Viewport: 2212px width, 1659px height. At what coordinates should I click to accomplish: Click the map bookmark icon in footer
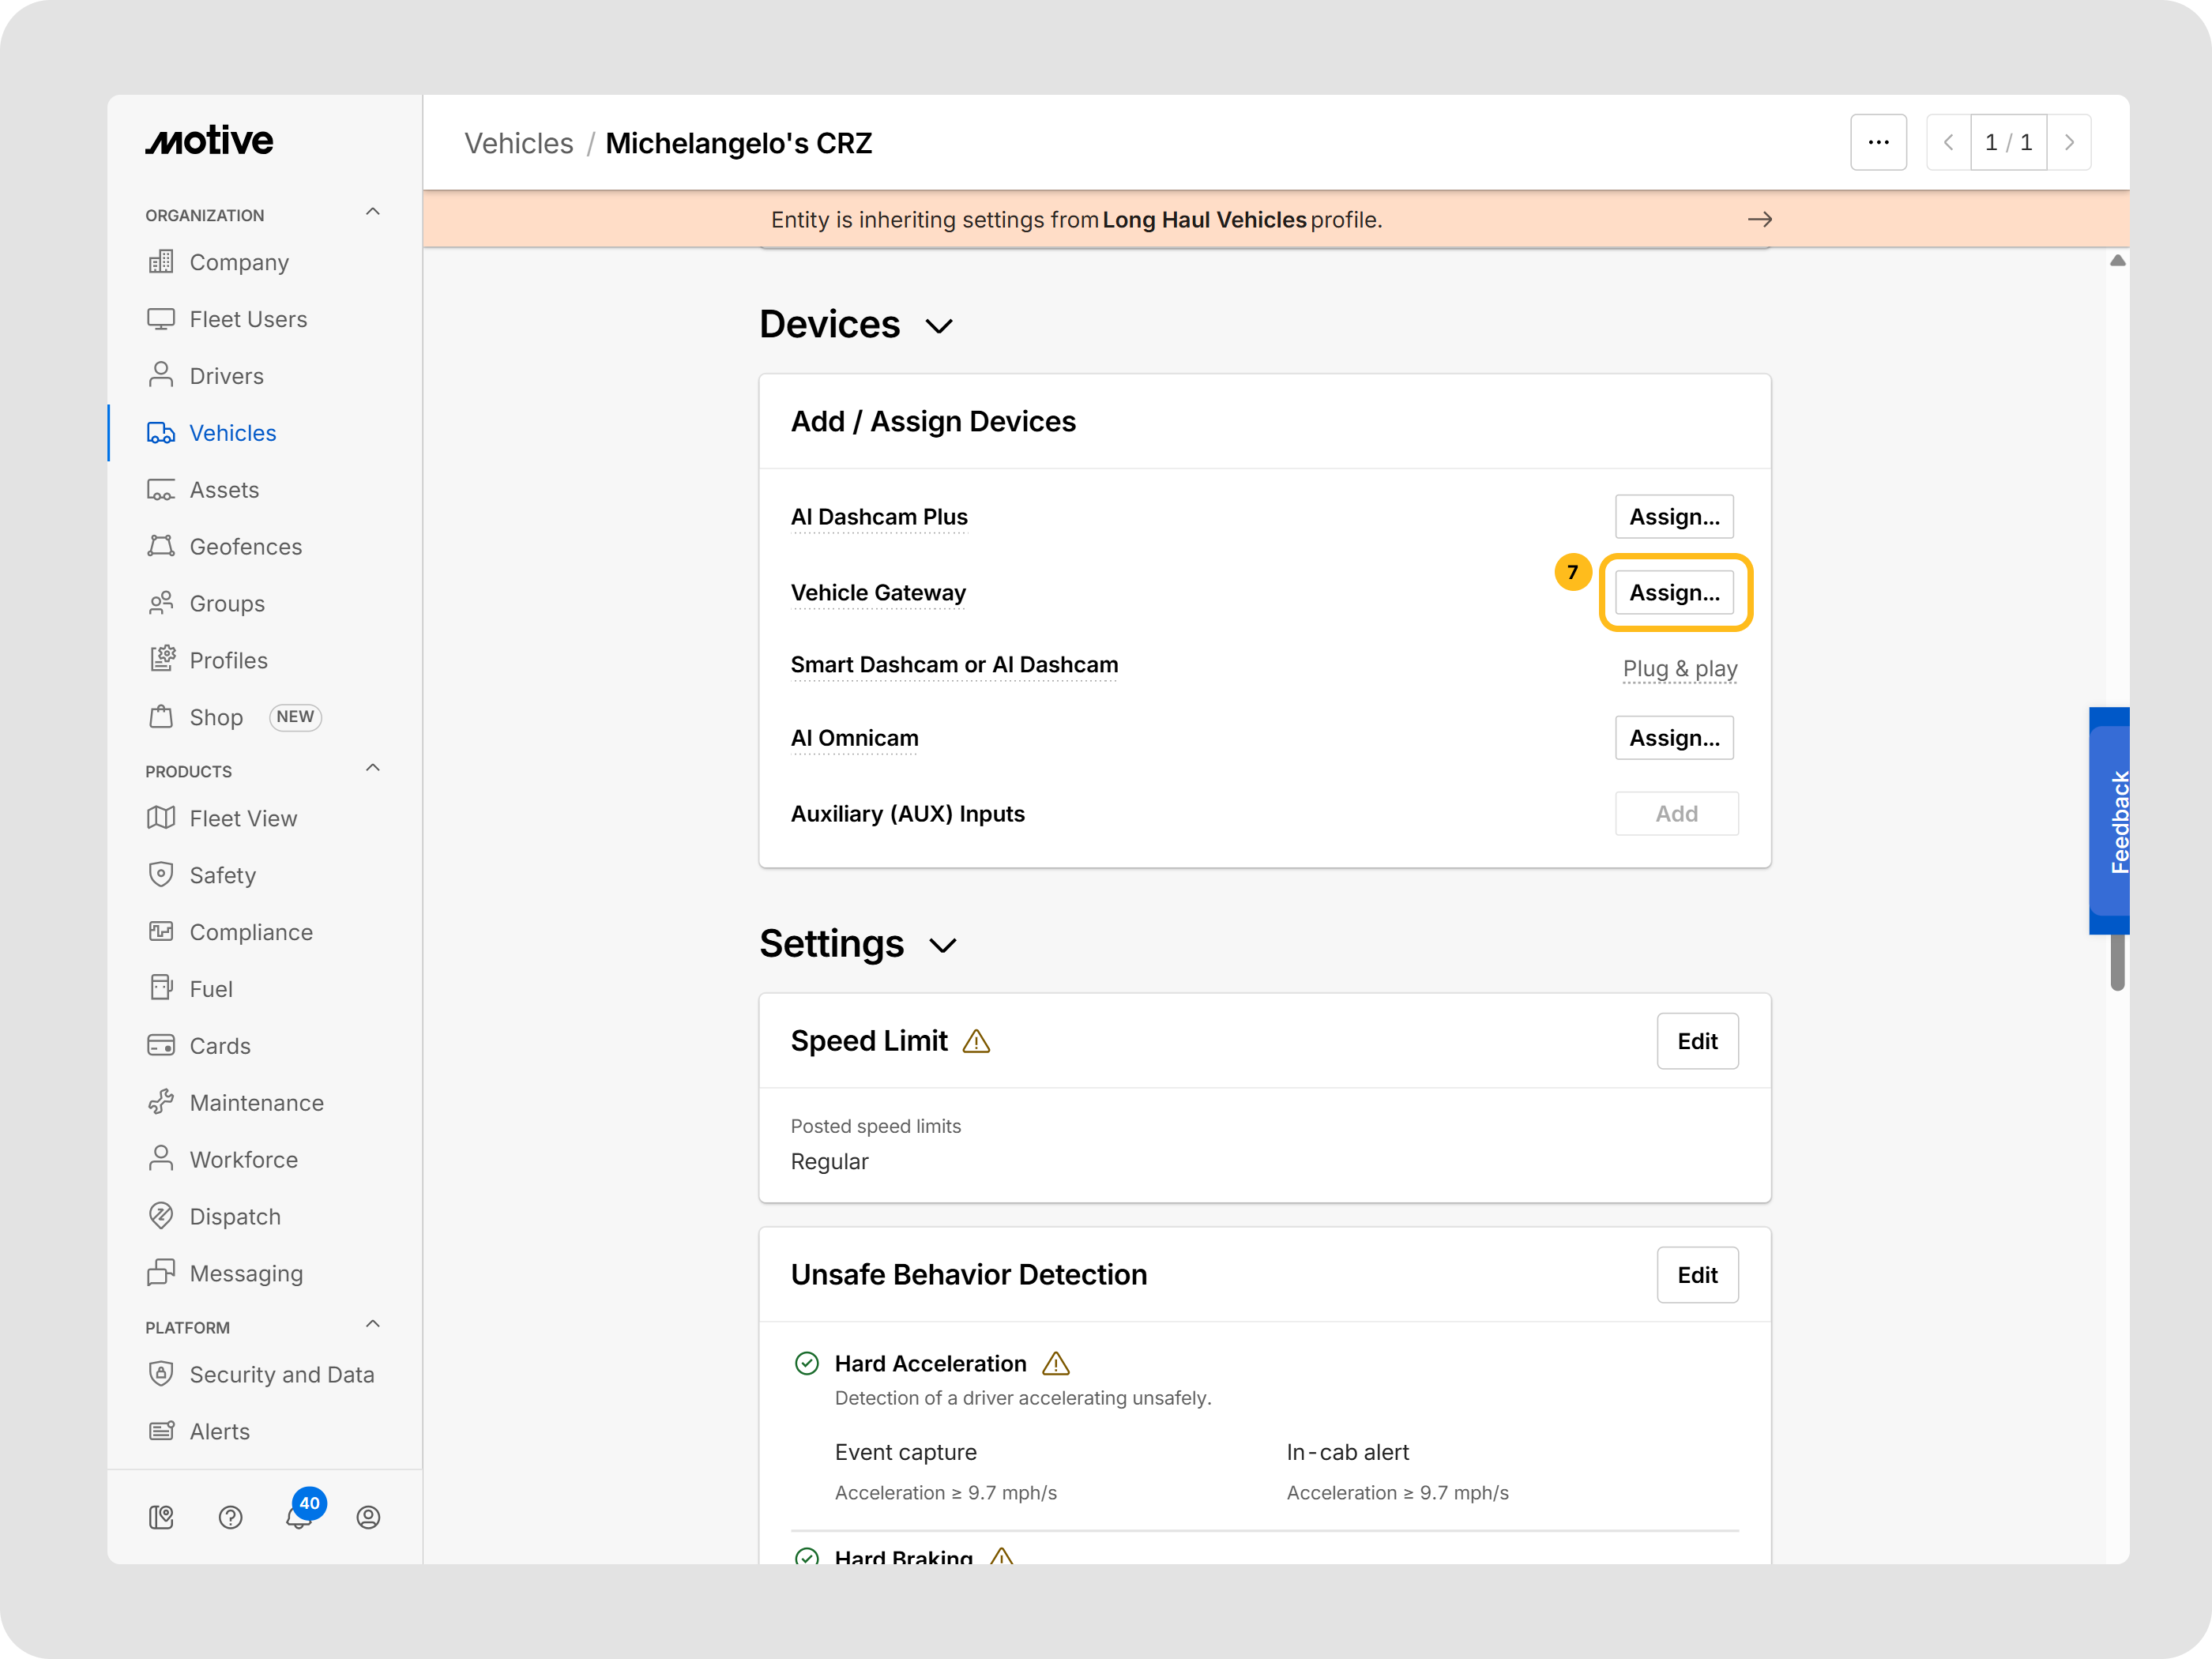tap(161, 1517)
